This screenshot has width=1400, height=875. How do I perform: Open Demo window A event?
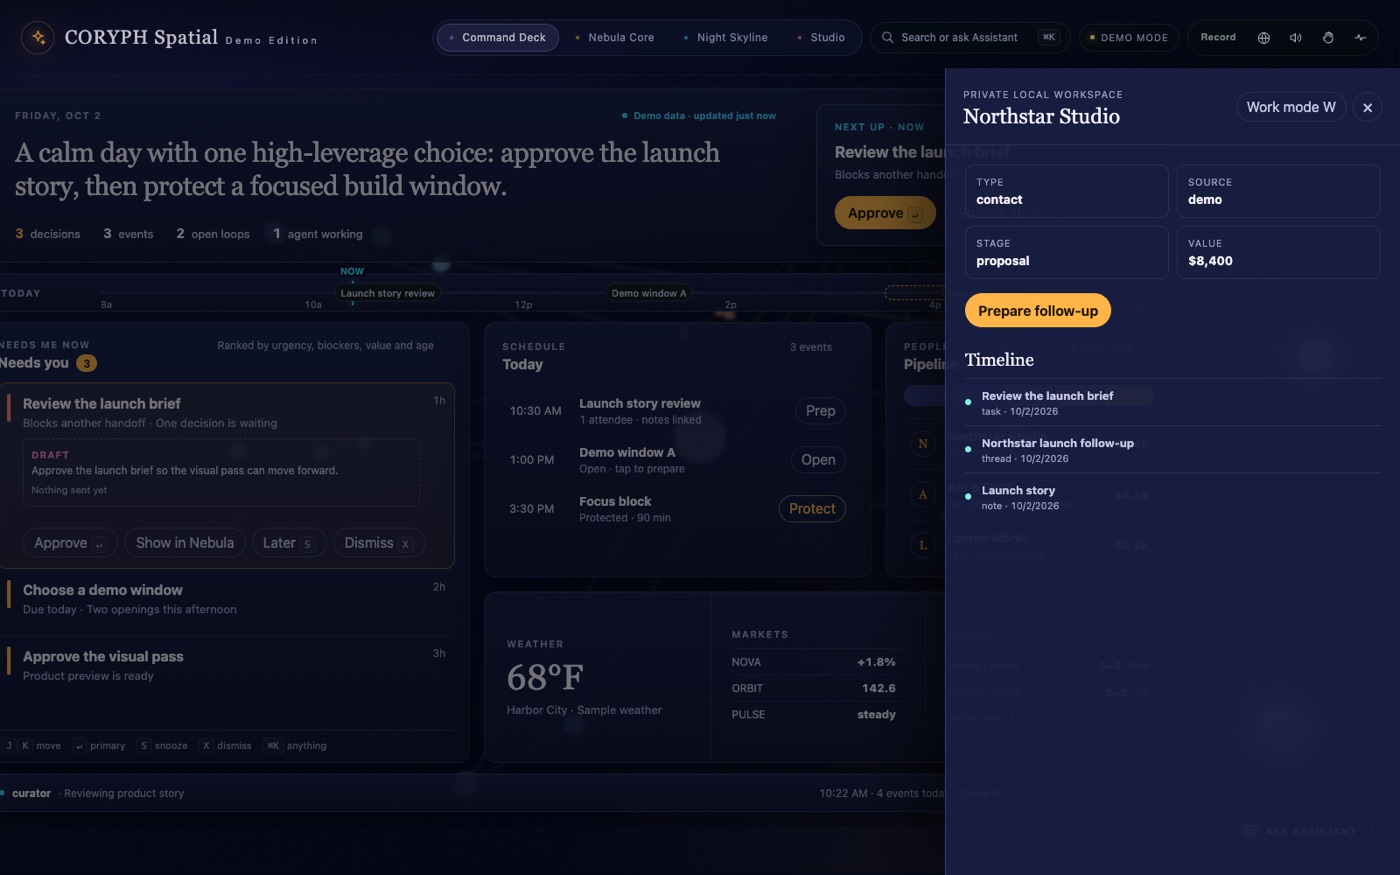click(818, 460)
